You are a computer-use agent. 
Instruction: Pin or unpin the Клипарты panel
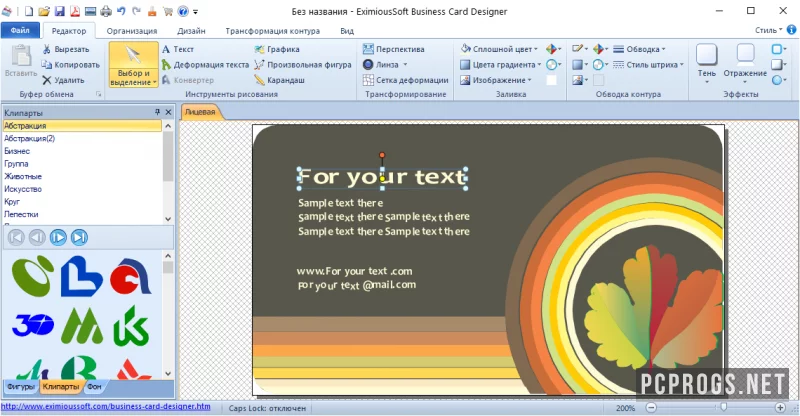click(x=158, y=112)
